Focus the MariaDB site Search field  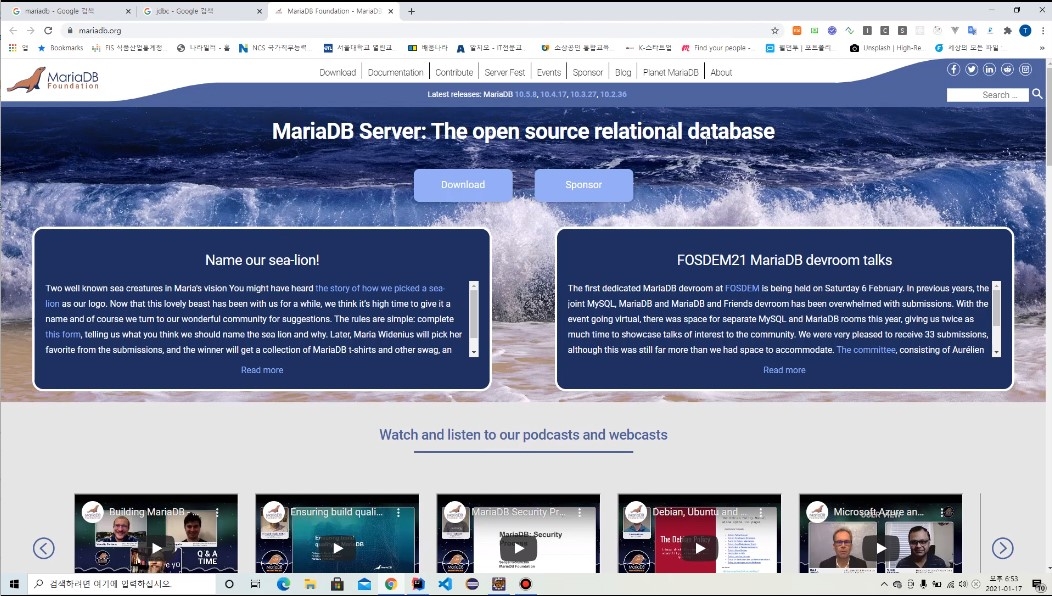(x=988, y=95)
